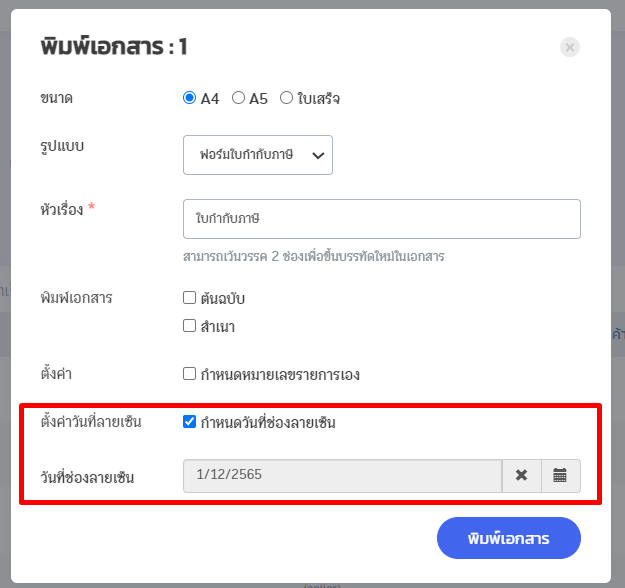Click the รูปแบบ format label
The width and height of the screenshot is (625, 588).
pyautogui.click(x=62, y=146)
